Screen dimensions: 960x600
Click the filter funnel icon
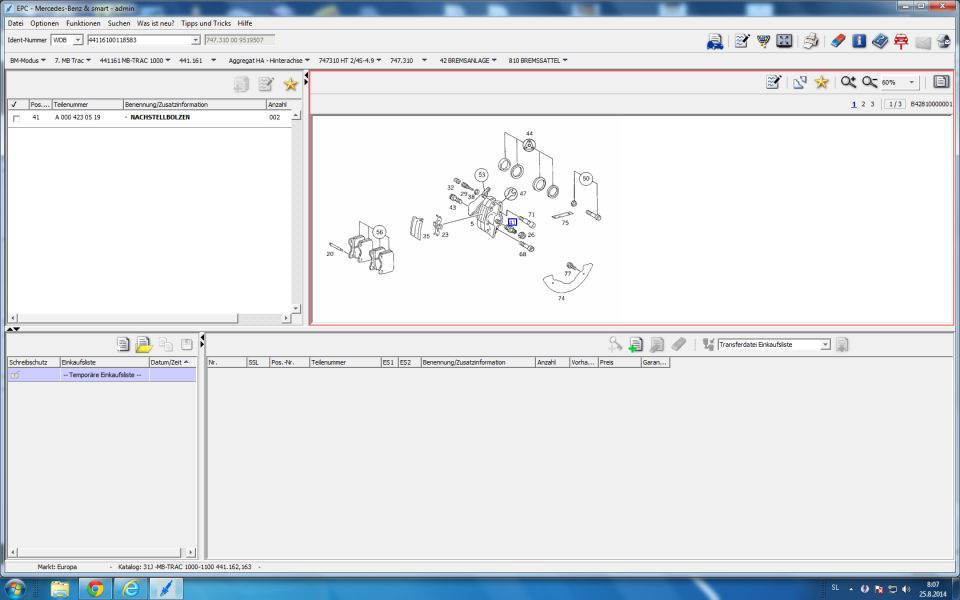[x=763, y=41]
